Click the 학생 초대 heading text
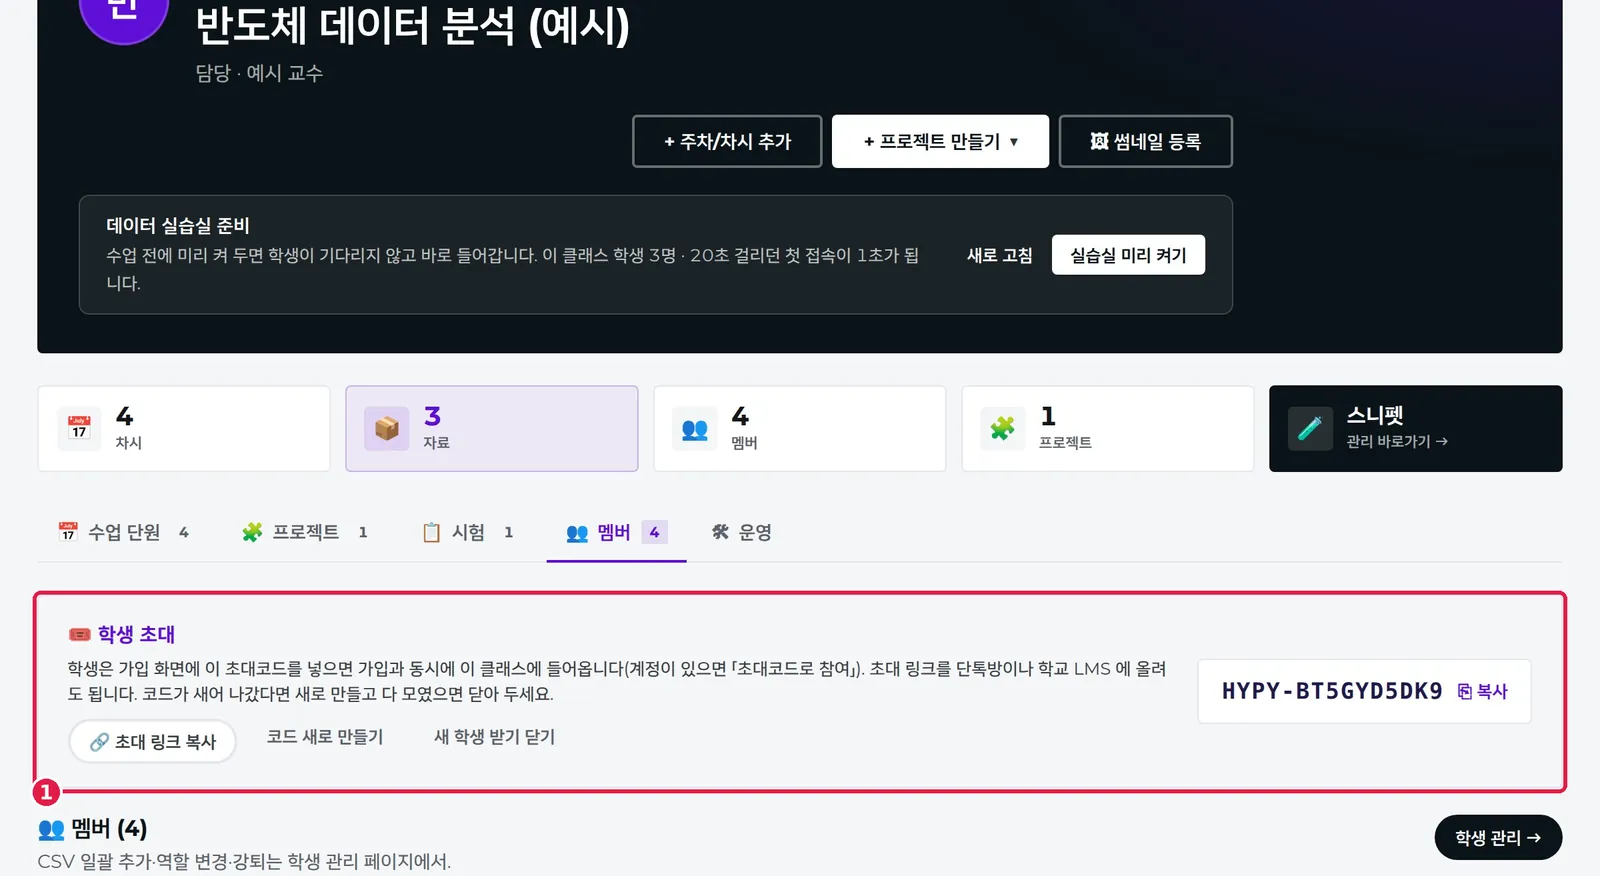 (136, 634)
